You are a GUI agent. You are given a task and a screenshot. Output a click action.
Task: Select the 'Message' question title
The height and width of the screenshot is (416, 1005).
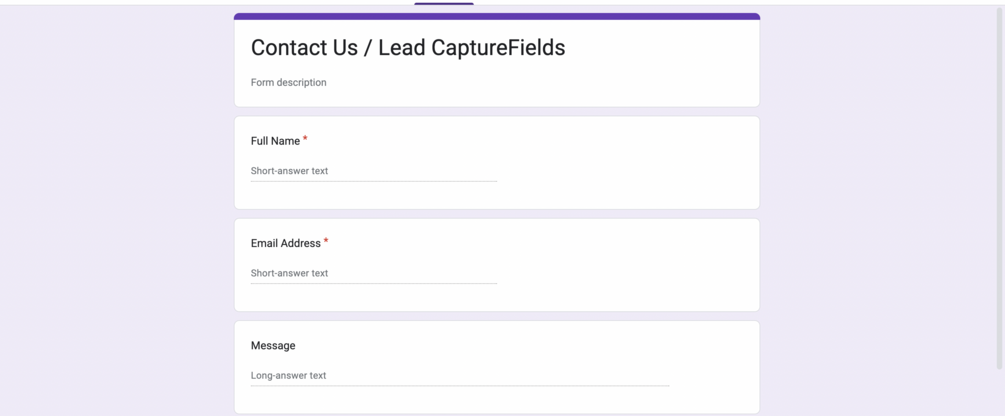(273, 346)
